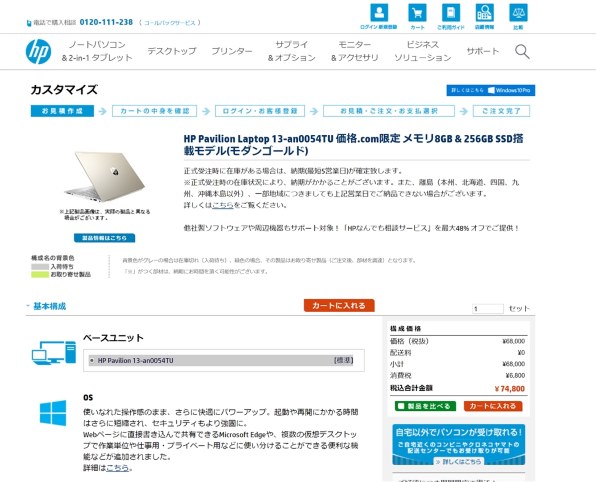Click the HP logo
This screenshot has height=482, width=596.
[x=38, y=51]
